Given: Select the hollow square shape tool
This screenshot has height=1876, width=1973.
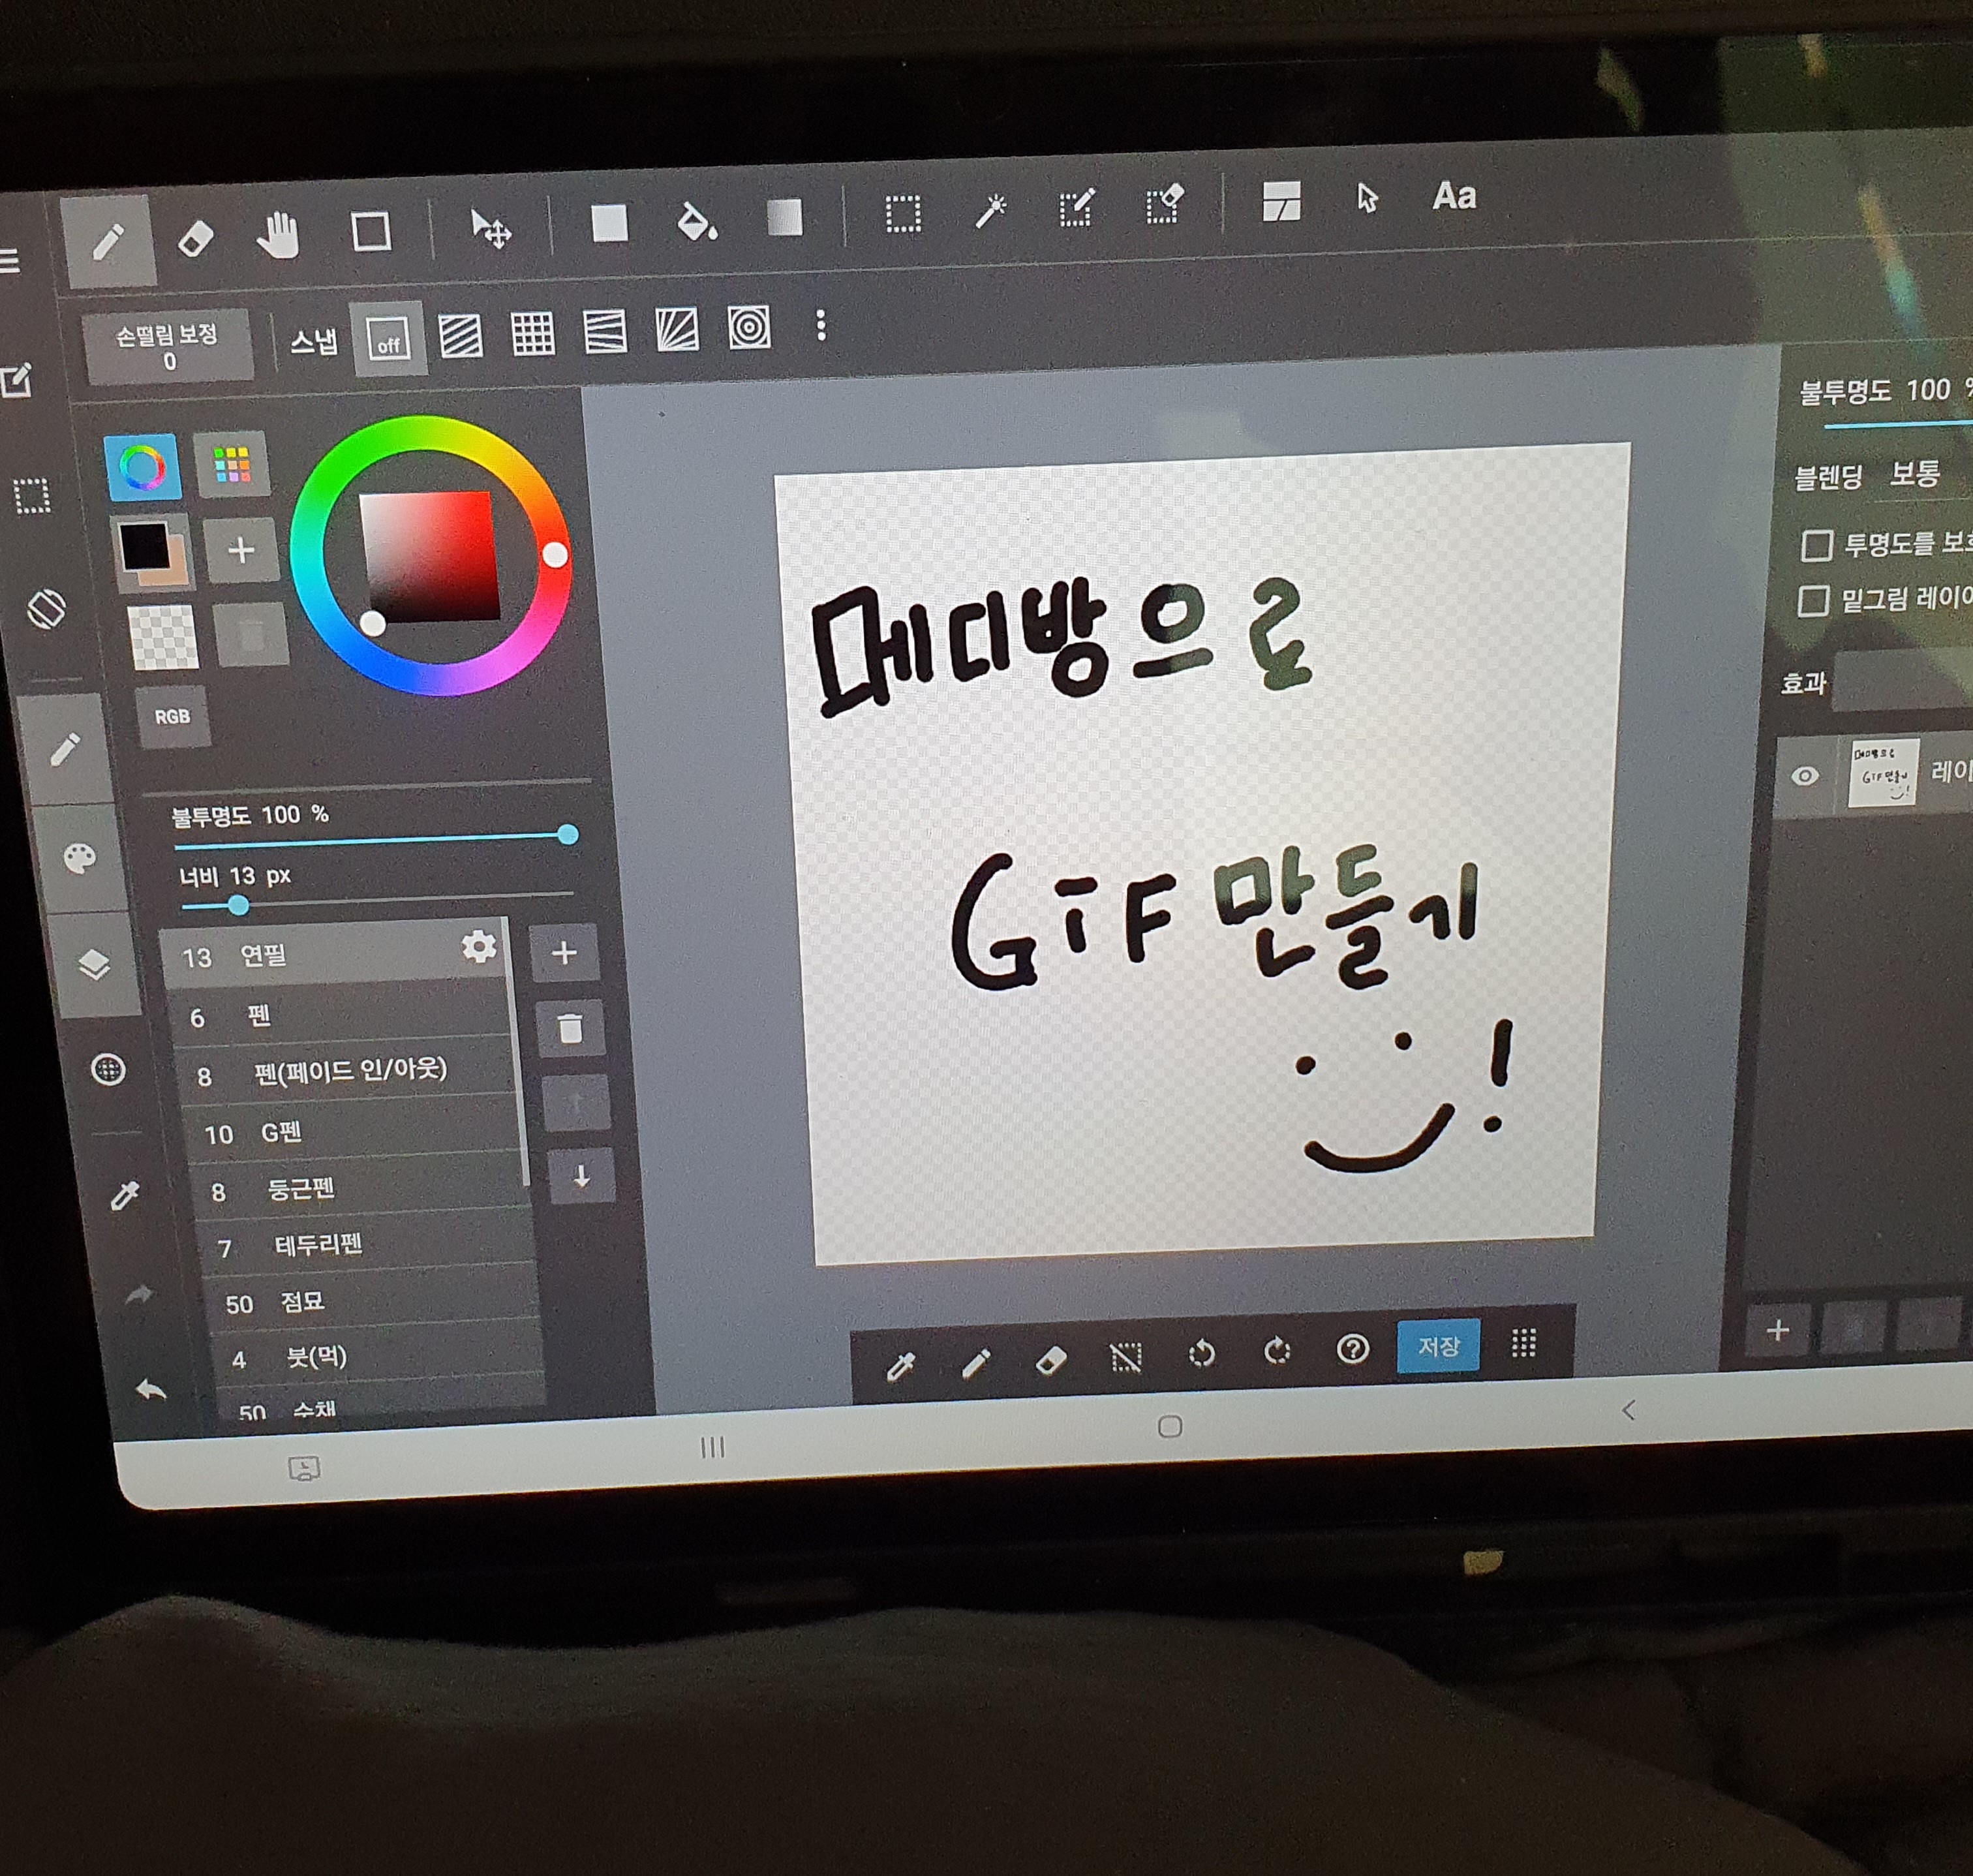Looking at the screenshot, I should [x=371, y=231].
